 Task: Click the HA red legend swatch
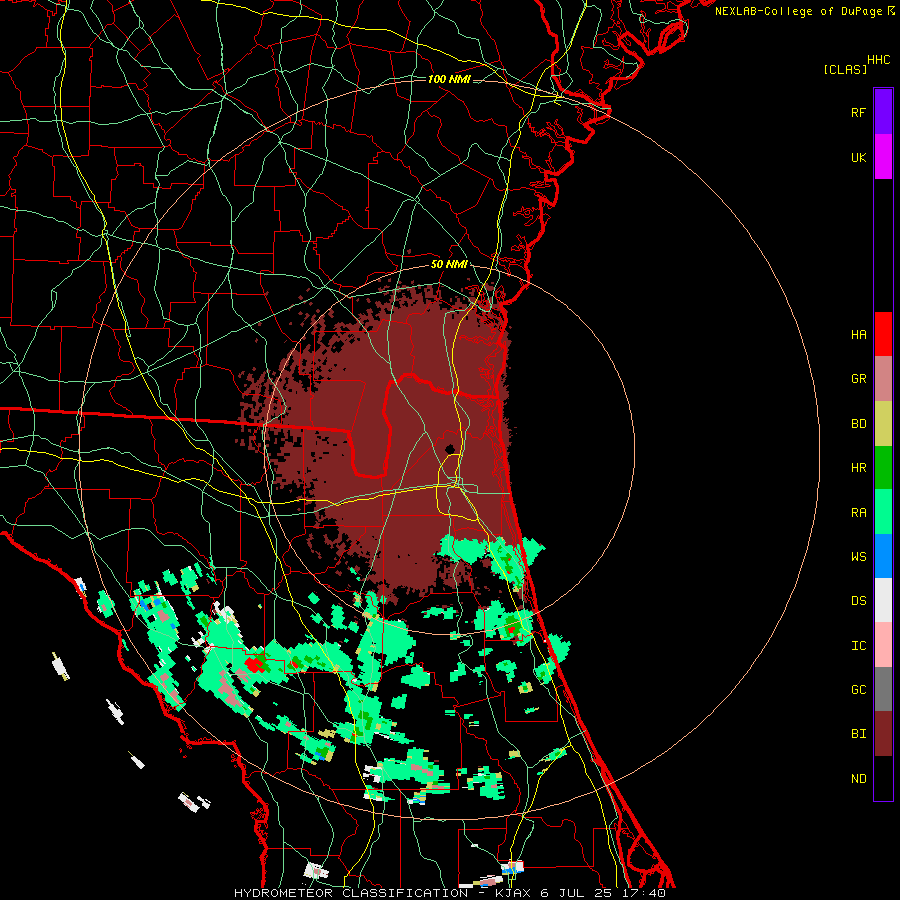pos(883,334)
